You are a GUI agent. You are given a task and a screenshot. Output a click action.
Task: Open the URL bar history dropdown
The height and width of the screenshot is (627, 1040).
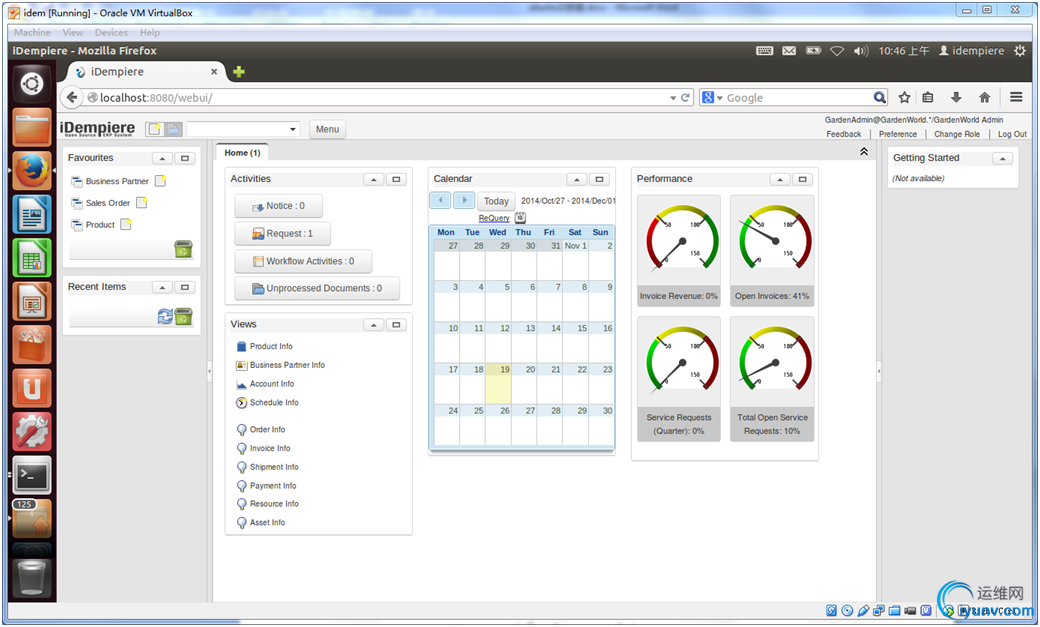pyautogui.click(x=673, y=98)
